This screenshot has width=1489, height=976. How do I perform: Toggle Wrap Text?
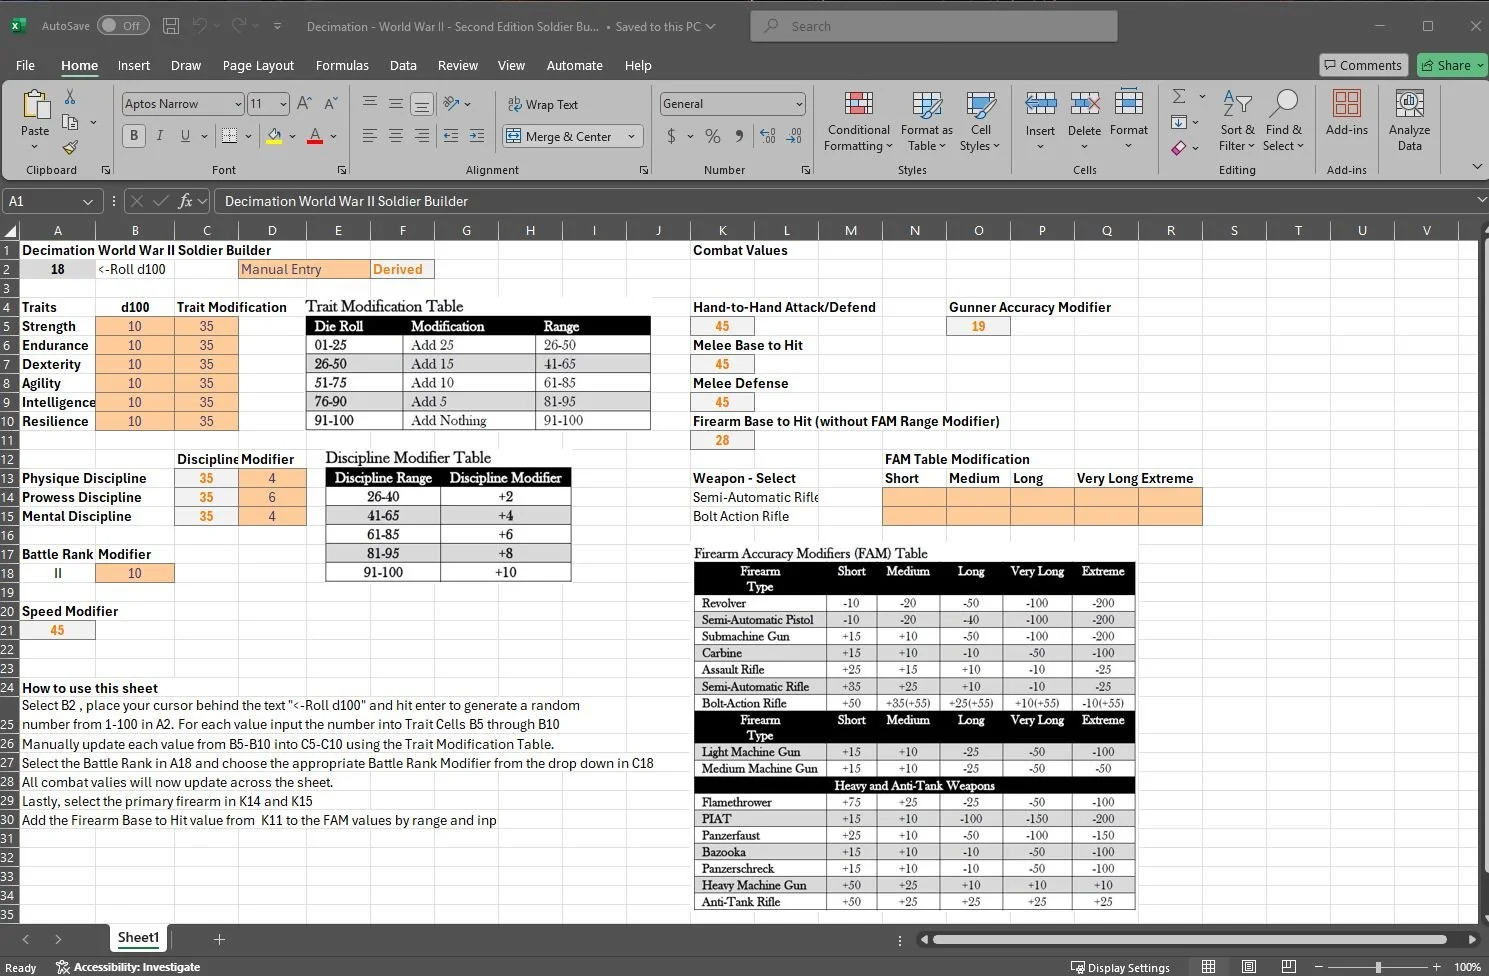(x=543, y=104)
